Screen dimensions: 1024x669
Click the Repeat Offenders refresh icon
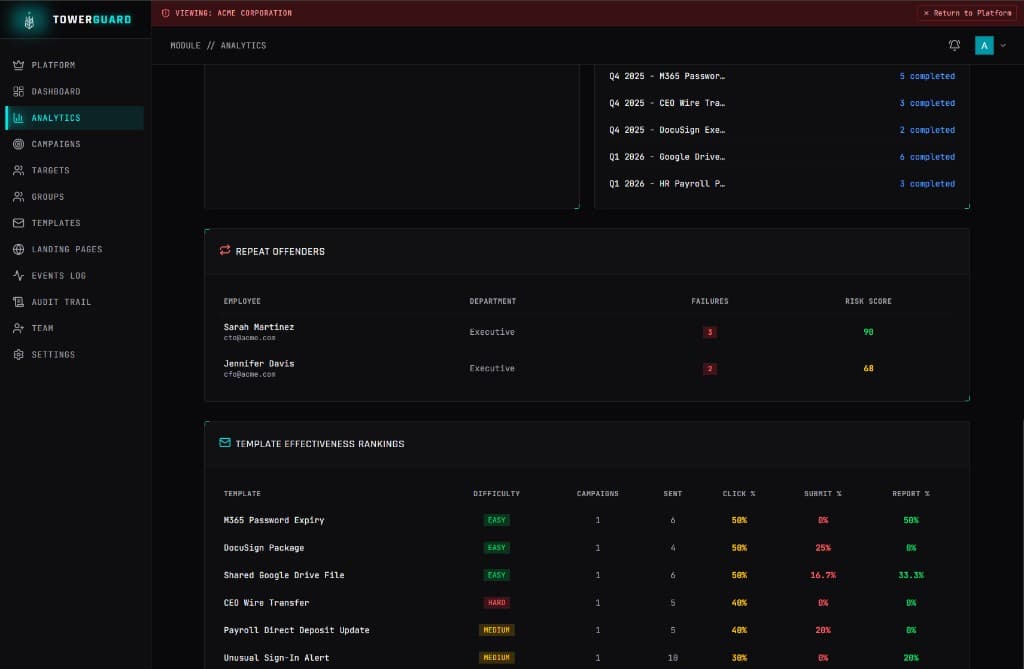224,251
